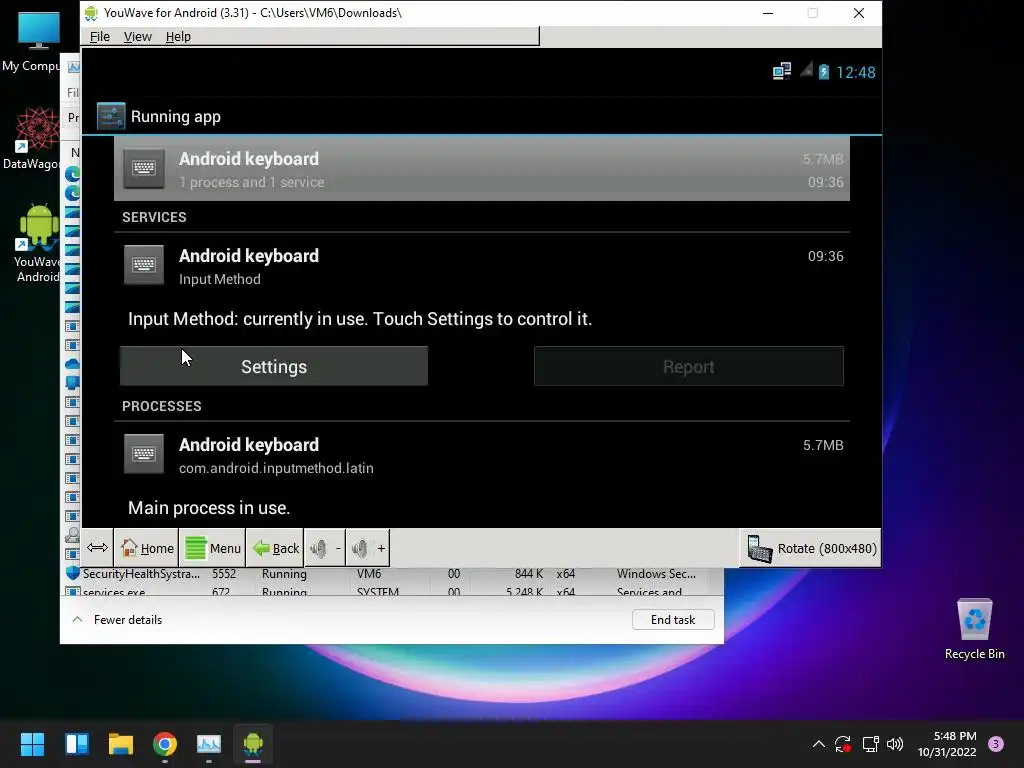The height and width of the screenshot is (768, 1024).
Task: Click the SERVICES section header
Action: tap(154, 217)
